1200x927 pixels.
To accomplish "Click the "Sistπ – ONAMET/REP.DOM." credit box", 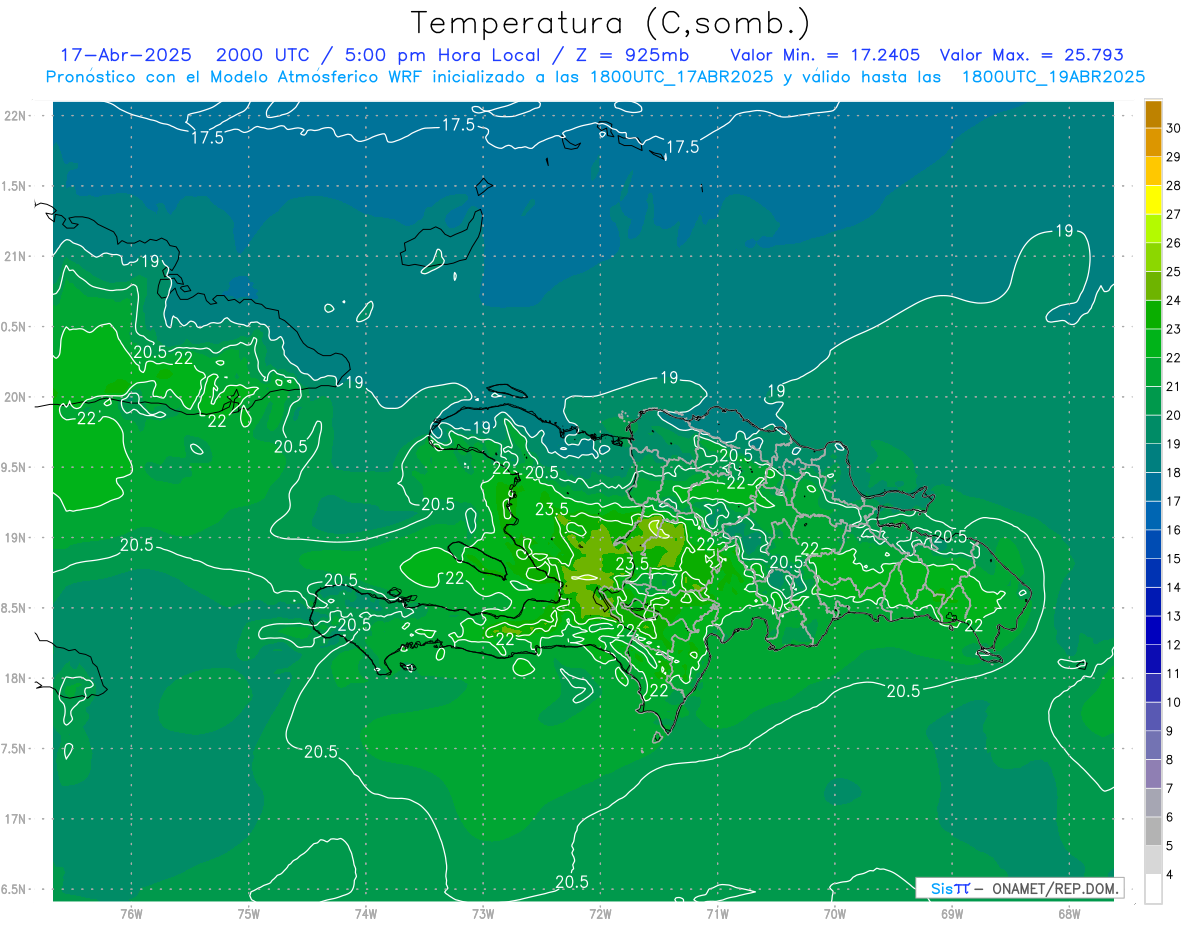I will coord(1019,888).
